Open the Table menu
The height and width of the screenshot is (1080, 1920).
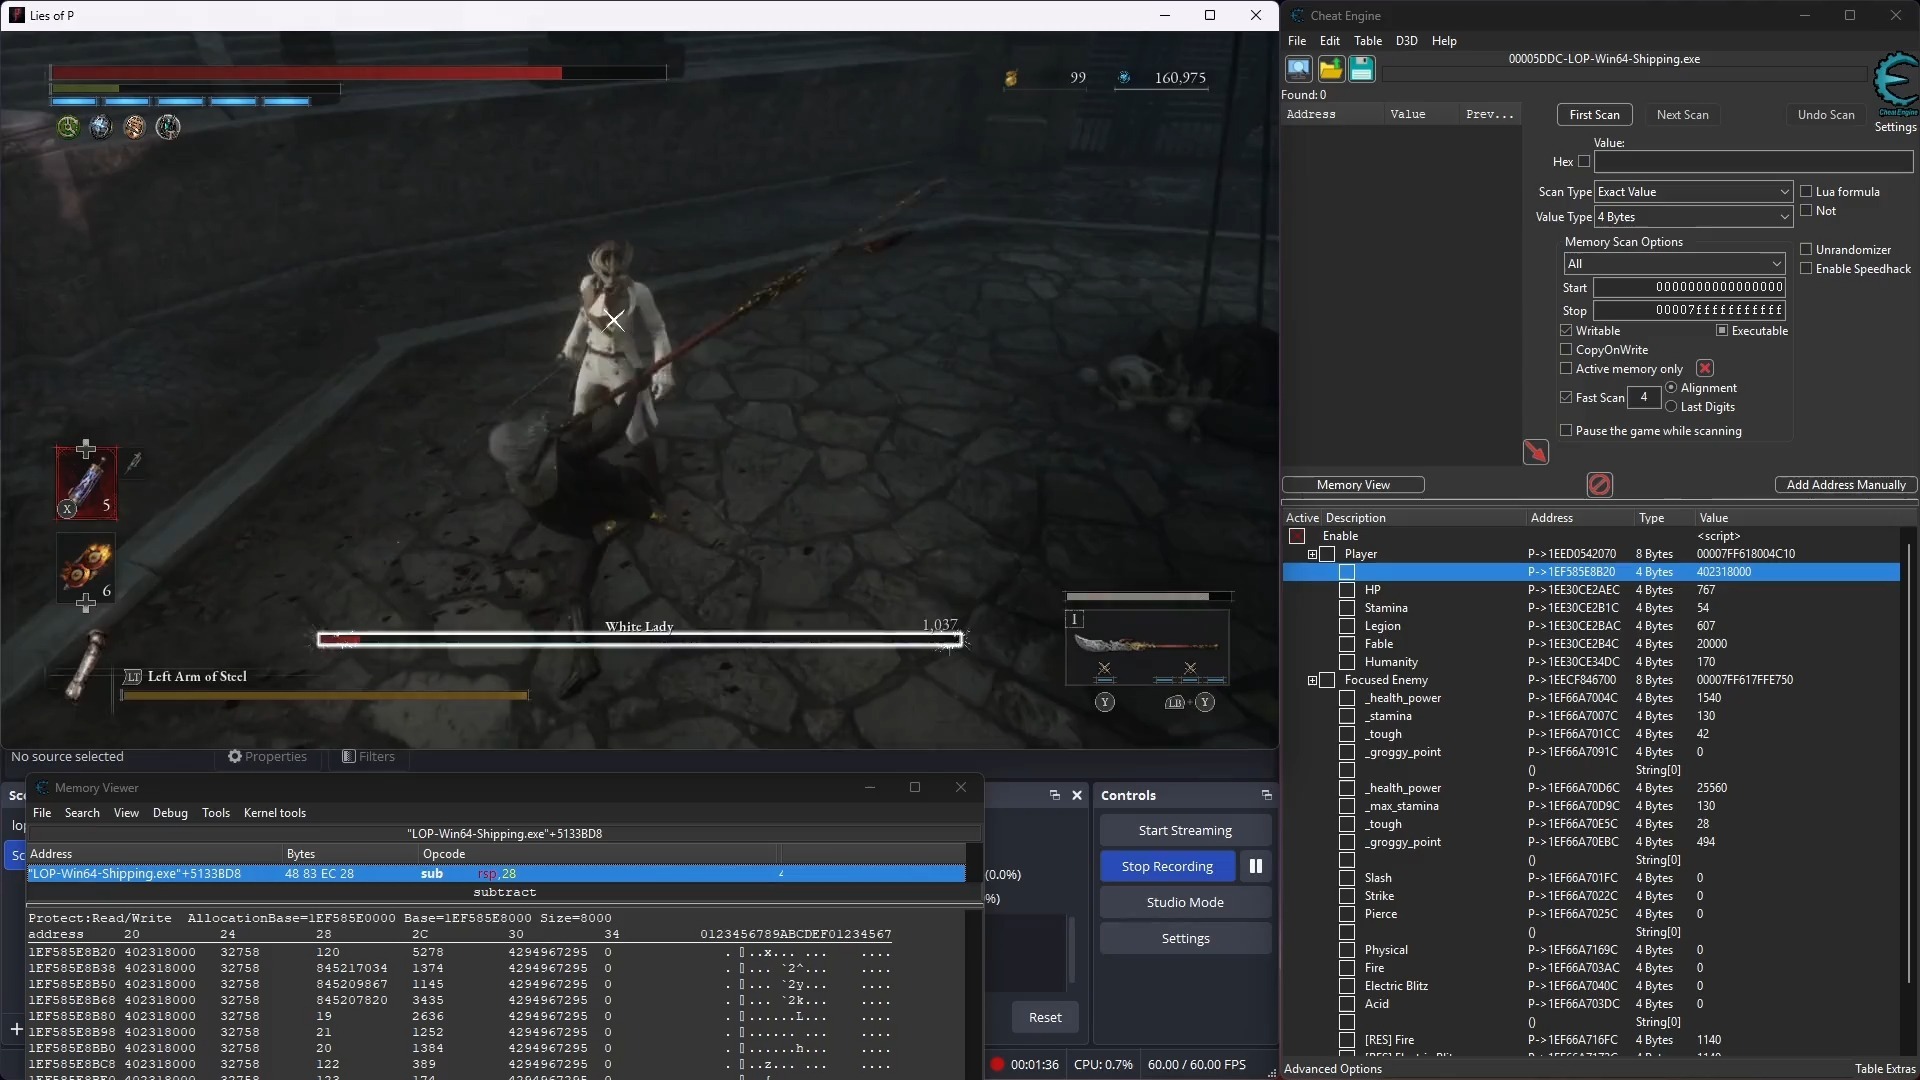coord(1368,41)
